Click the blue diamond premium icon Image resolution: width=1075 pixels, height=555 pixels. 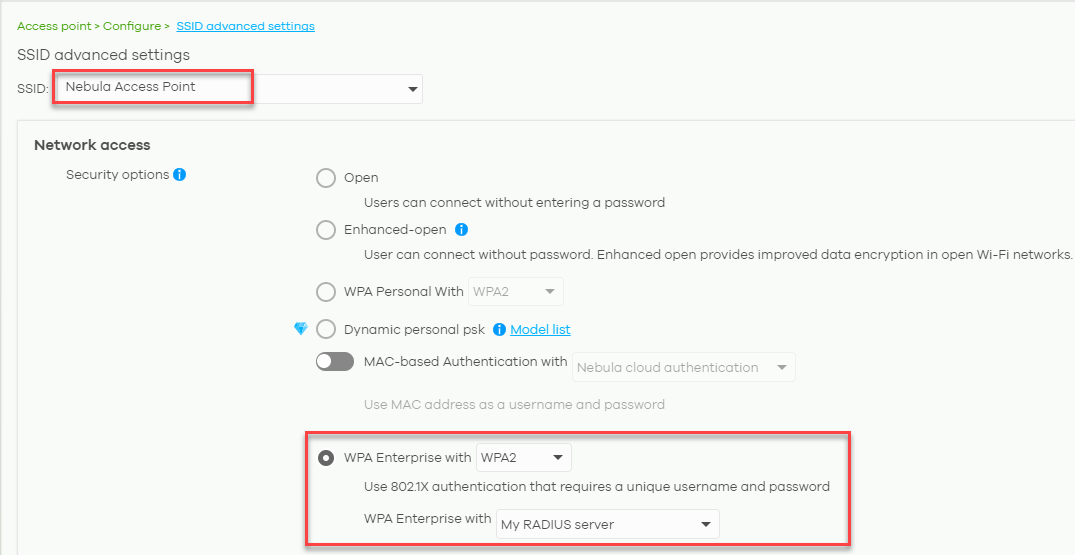pyautogui.click(x=301, y=329)
